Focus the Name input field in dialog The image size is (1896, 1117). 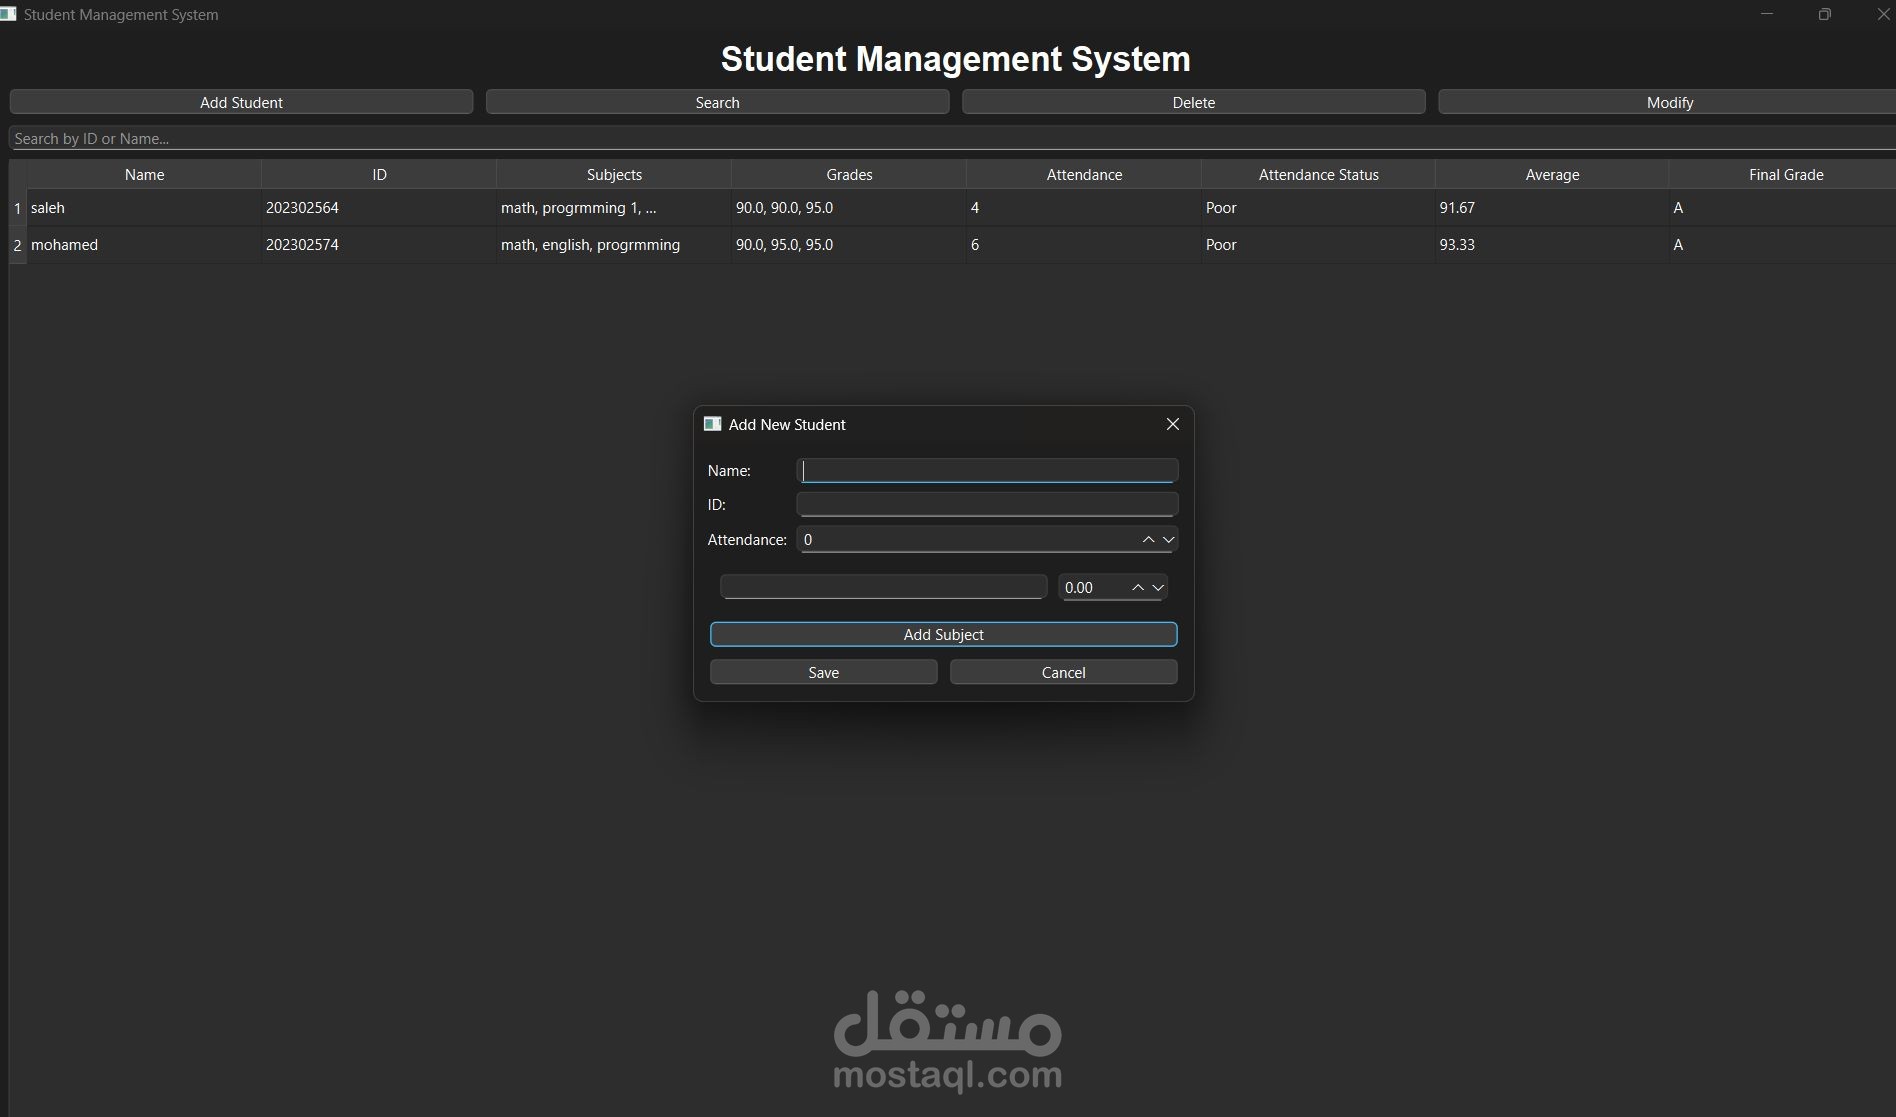987,470
